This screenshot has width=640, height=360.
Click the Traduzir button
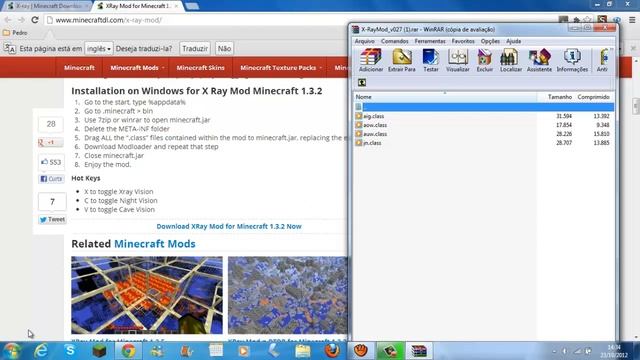pos(195,49)
